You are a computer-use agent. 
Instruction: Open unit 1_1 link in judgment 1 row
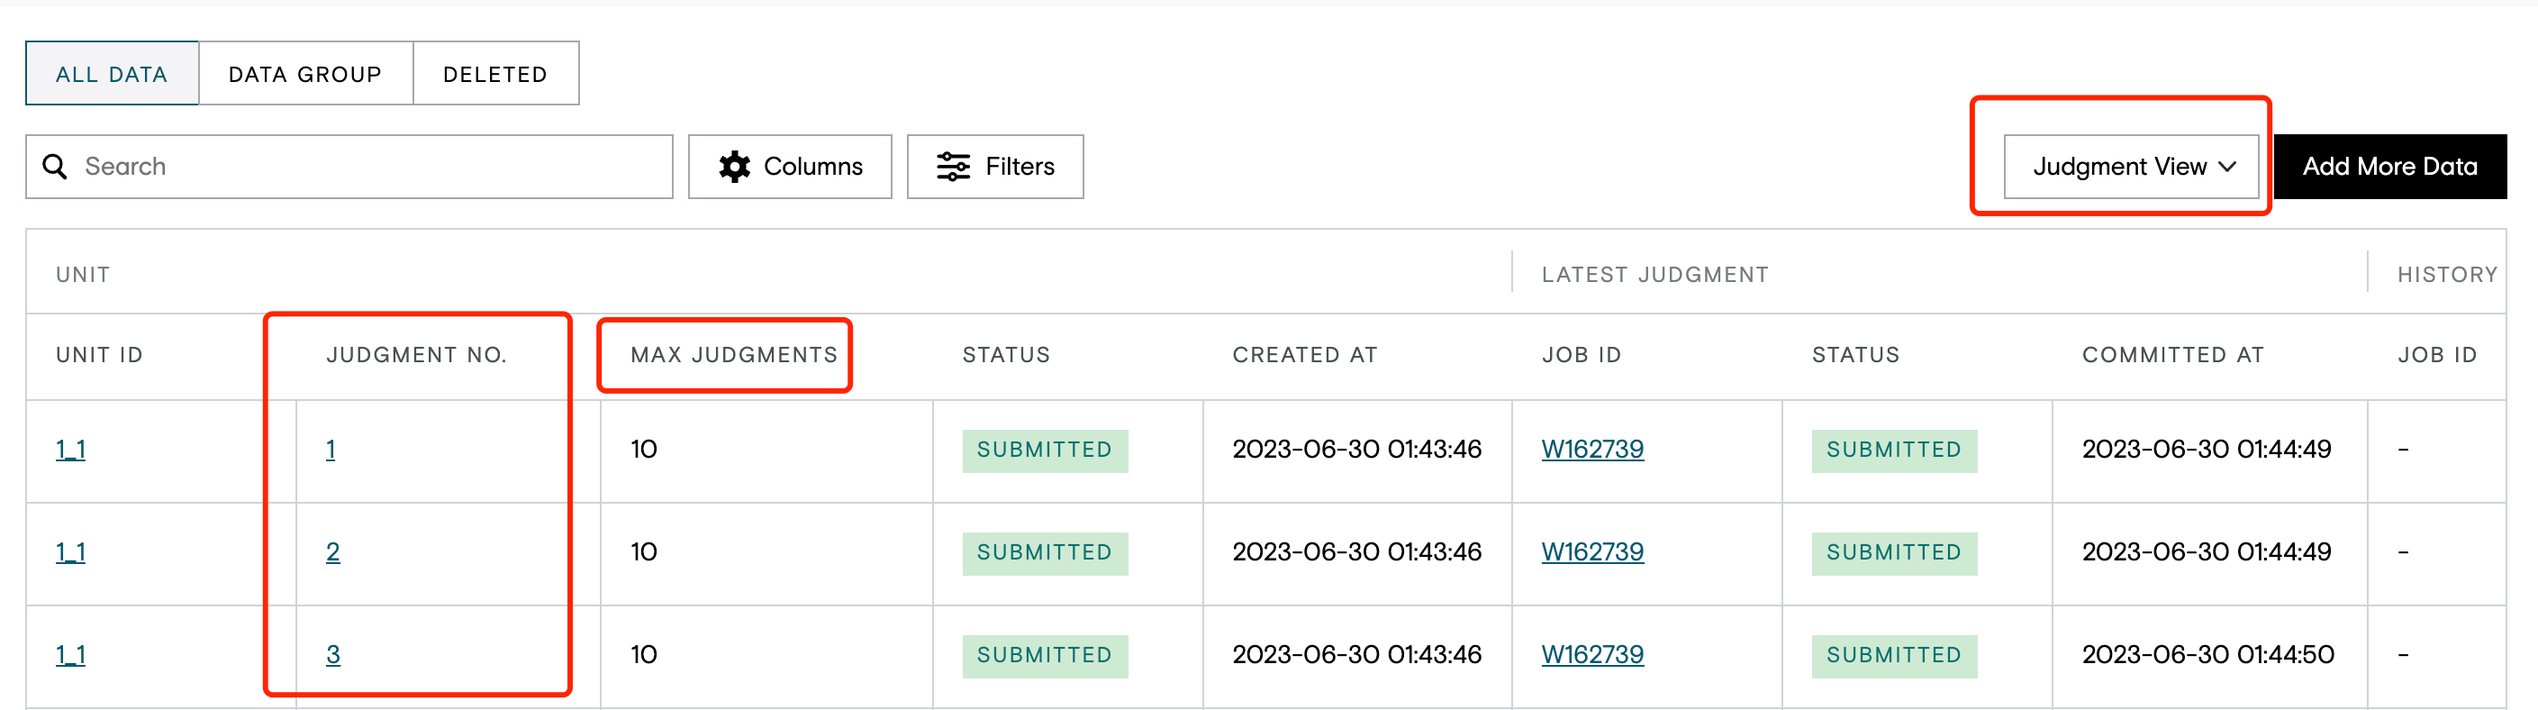click(71, 449)
